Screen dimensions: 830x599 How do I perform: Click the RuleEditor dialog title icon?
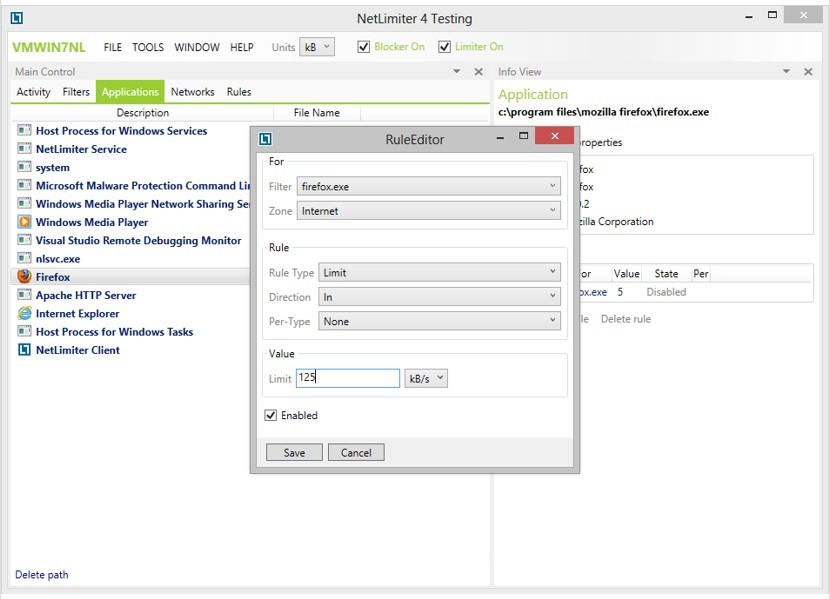(266, 139)
